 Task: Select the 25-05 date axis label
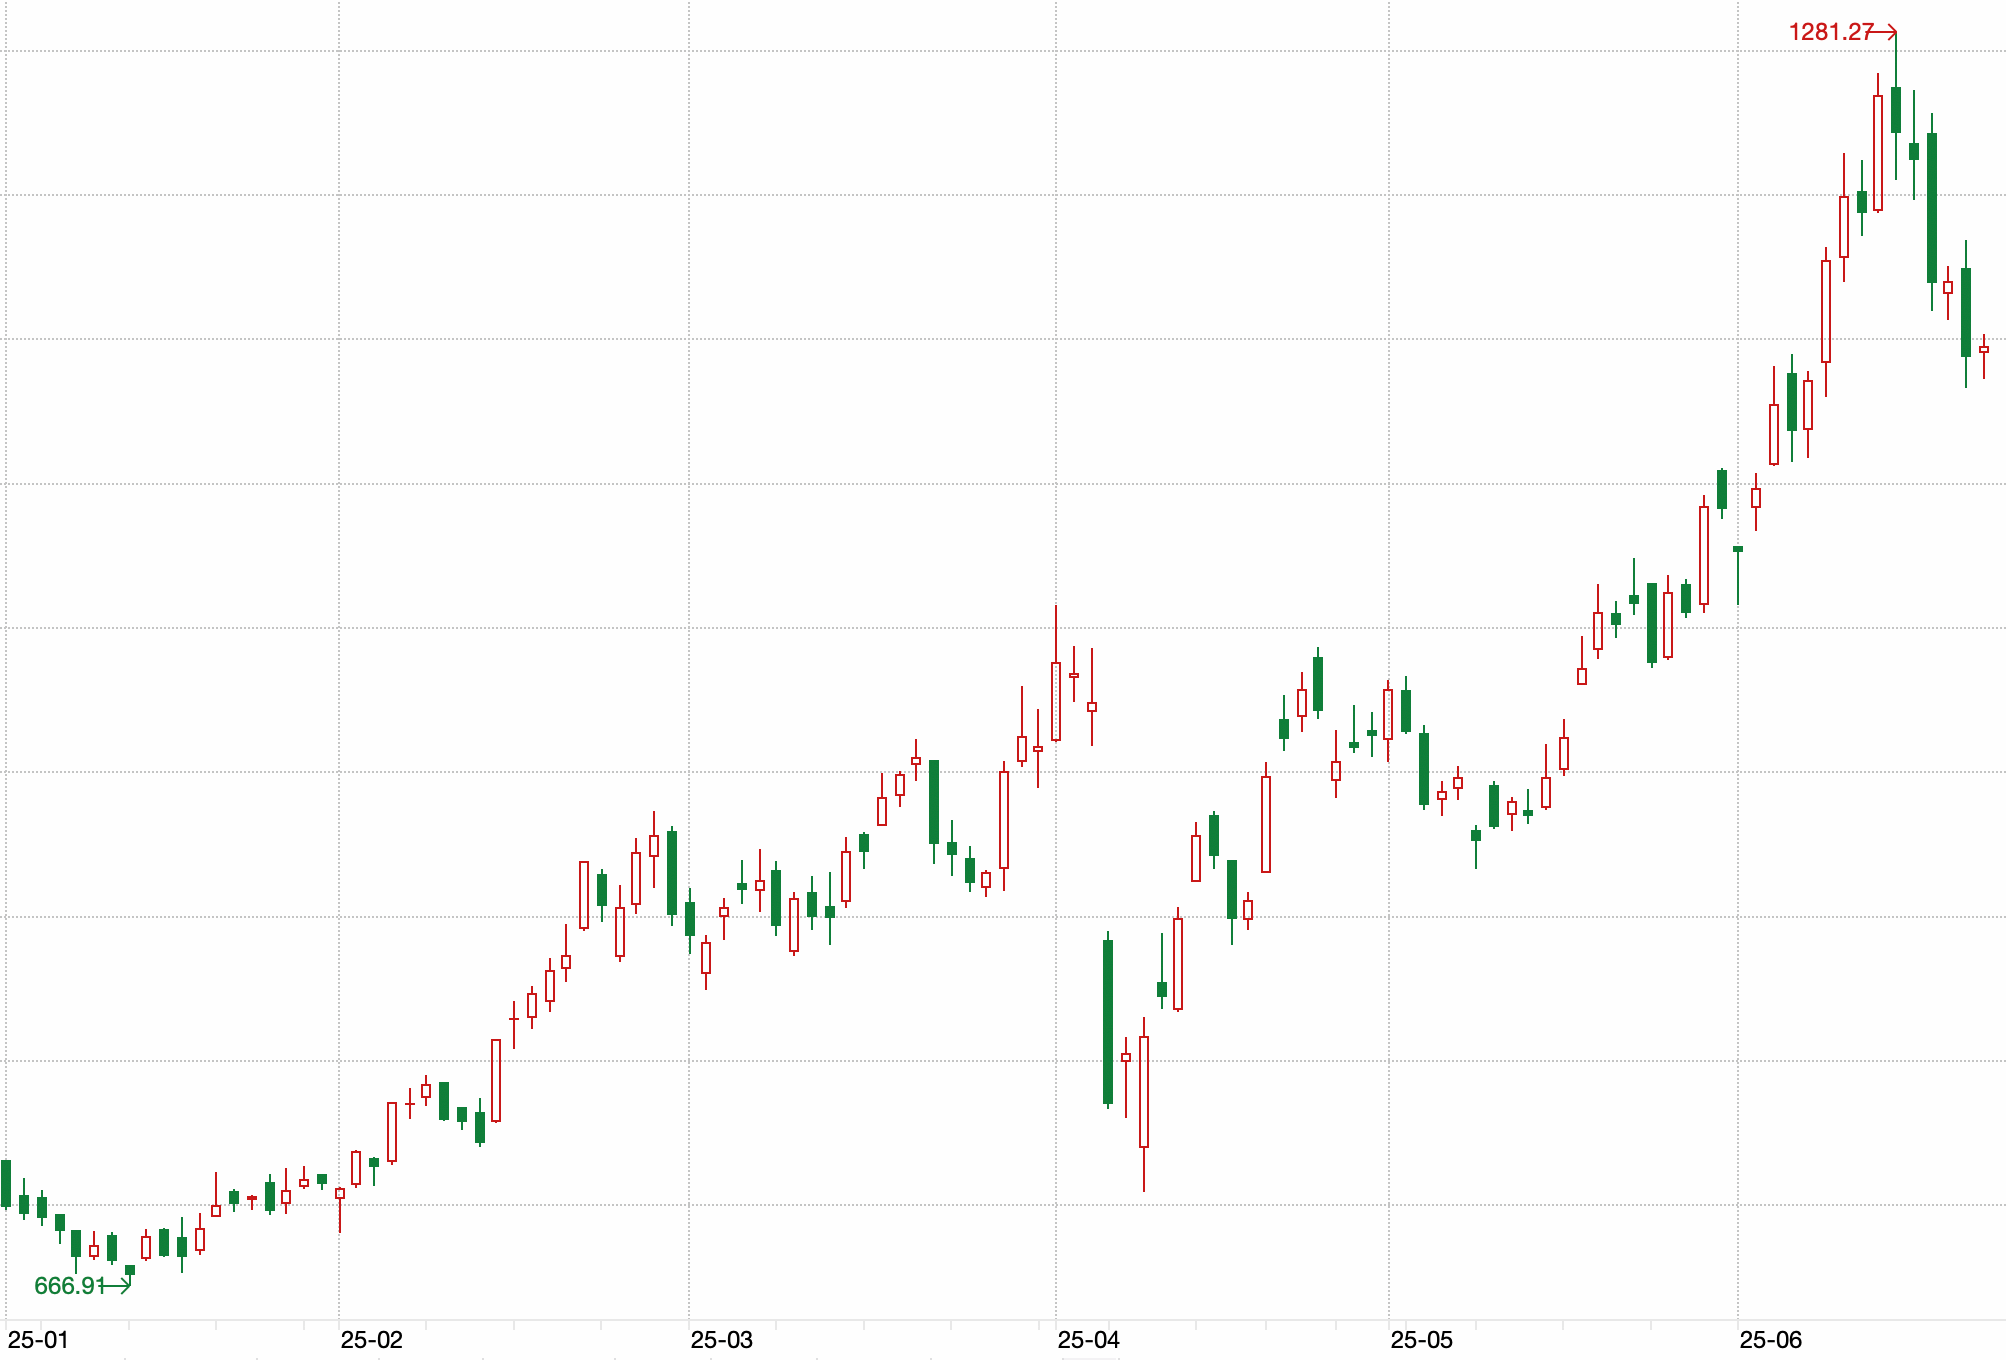[x=1421, y=1340]
